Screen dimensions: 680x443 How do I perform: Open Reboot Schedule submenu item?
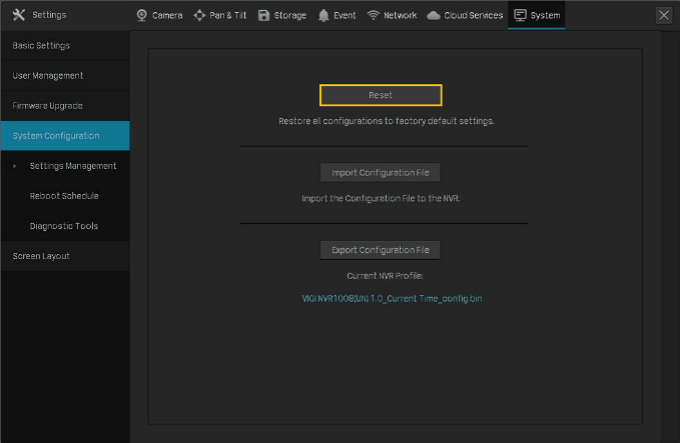pos(64,196)
